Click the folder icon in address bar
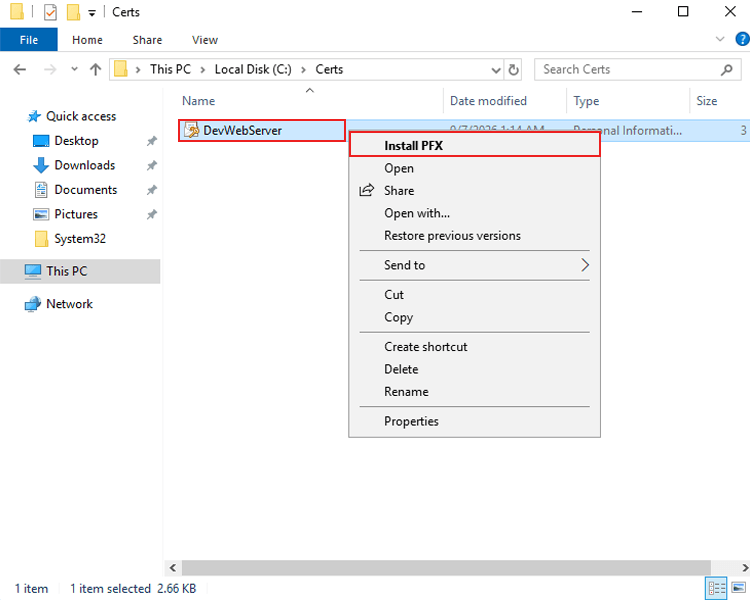Screen dimensions: 750x600 [x=121, y=69]
